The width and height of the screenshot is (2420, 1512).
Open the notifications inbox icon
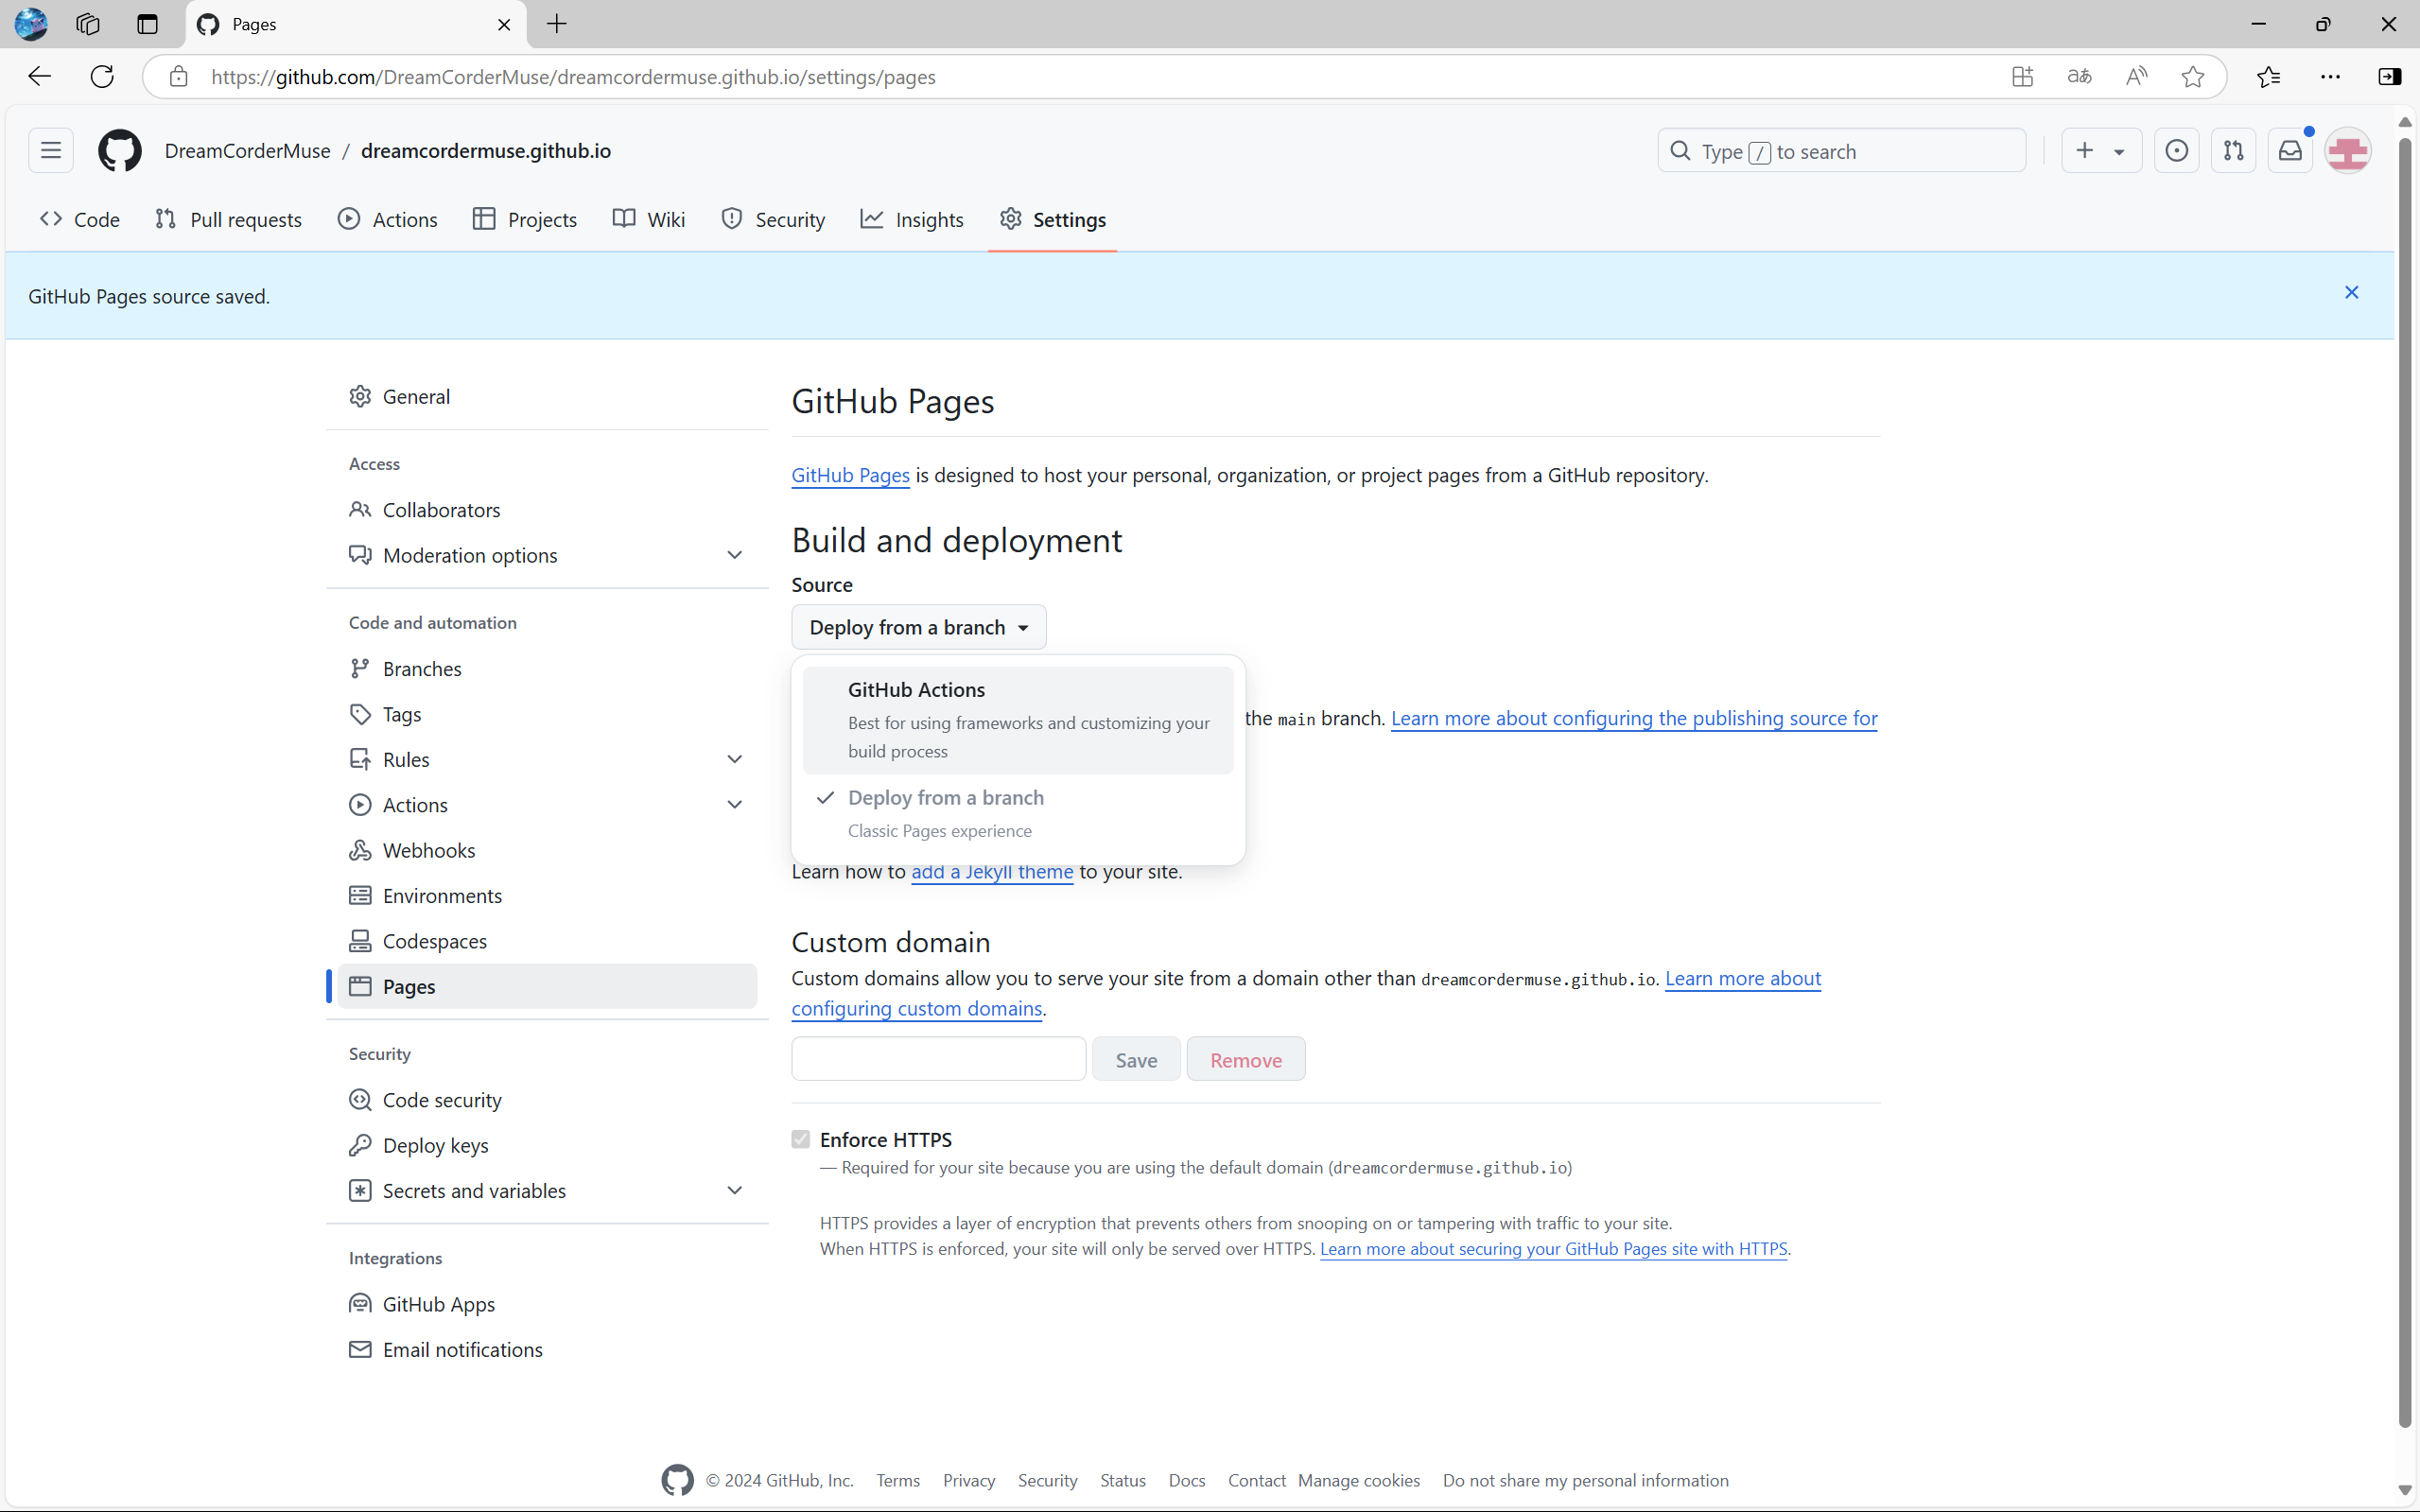coord(2290,151)
